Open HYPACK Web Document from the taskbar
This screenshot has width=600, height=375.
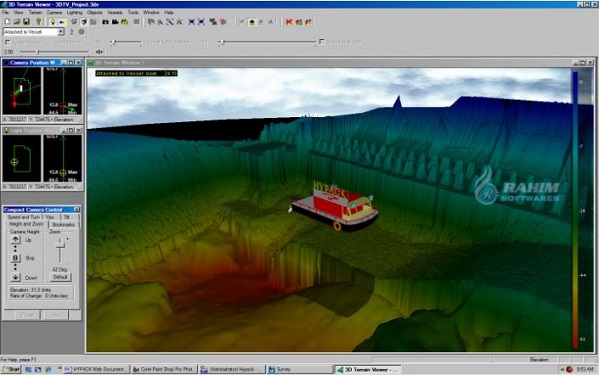[x=96, y=369]
